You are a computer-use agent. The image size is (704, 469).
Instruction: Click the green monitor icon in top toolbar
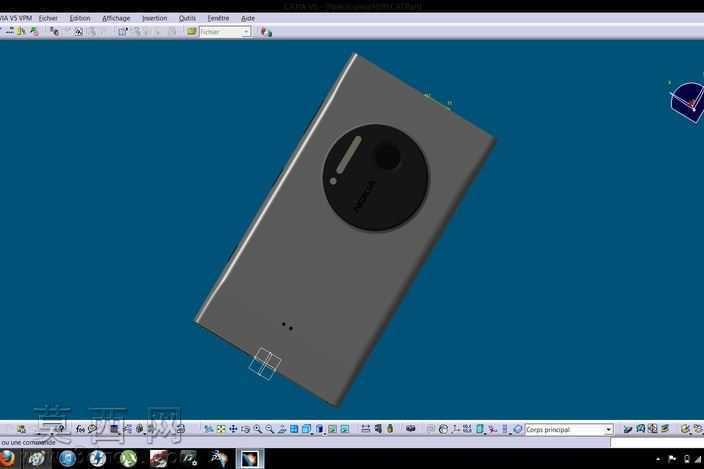34,31
